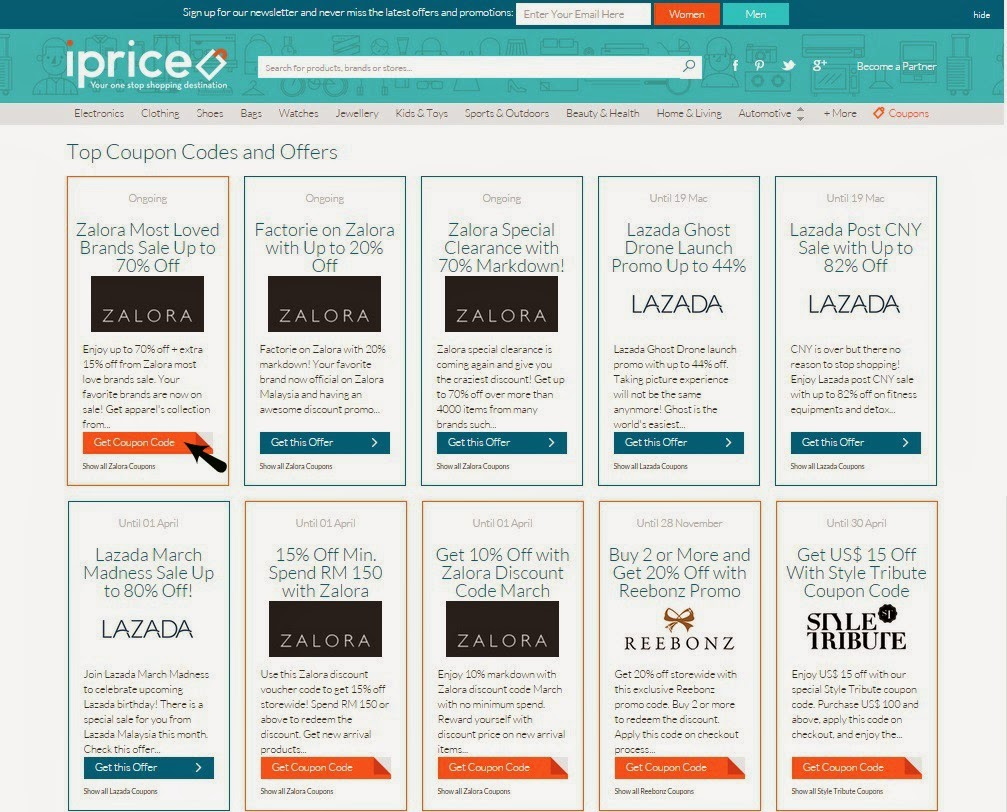Click the Coupons tag icon
This screenshot has height=812, width=1007.
point(879,113)
